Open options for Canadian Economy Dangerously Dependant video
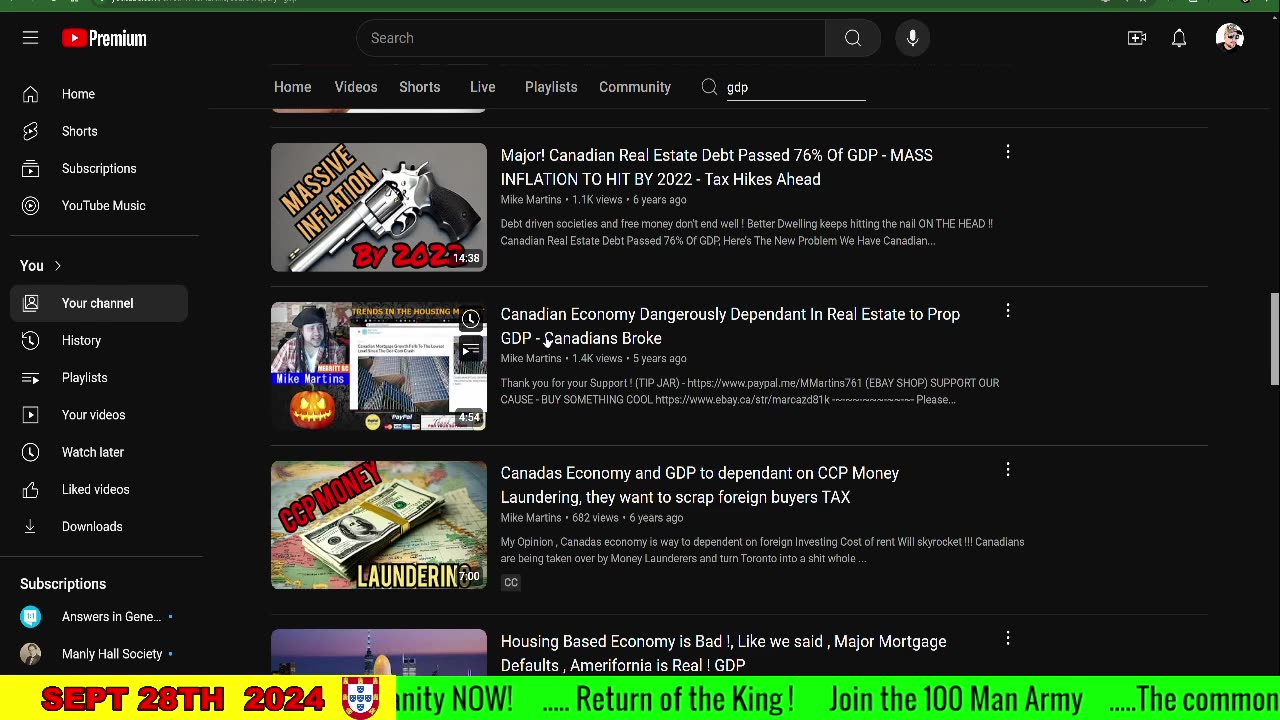This screenshot has height=720, width=1280. 1008,311
